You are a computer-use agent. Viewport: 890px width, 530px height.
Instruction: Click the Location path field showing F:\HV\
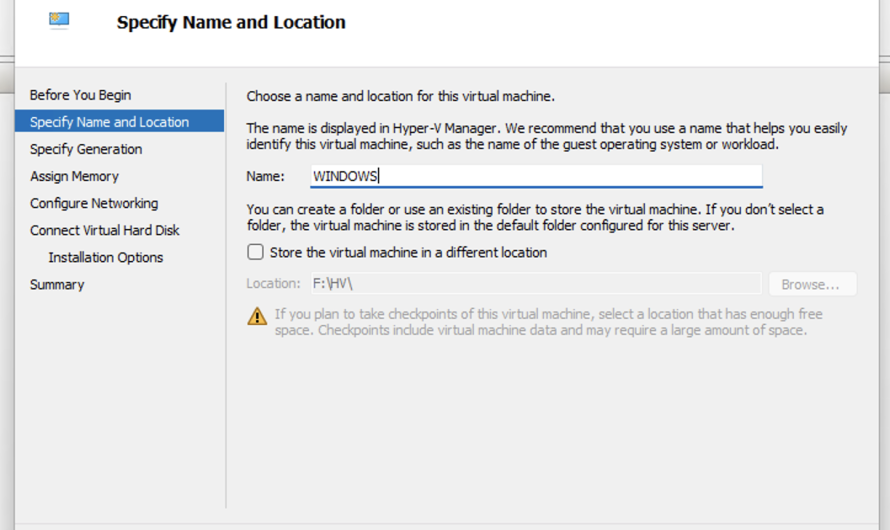click(536, 284)
